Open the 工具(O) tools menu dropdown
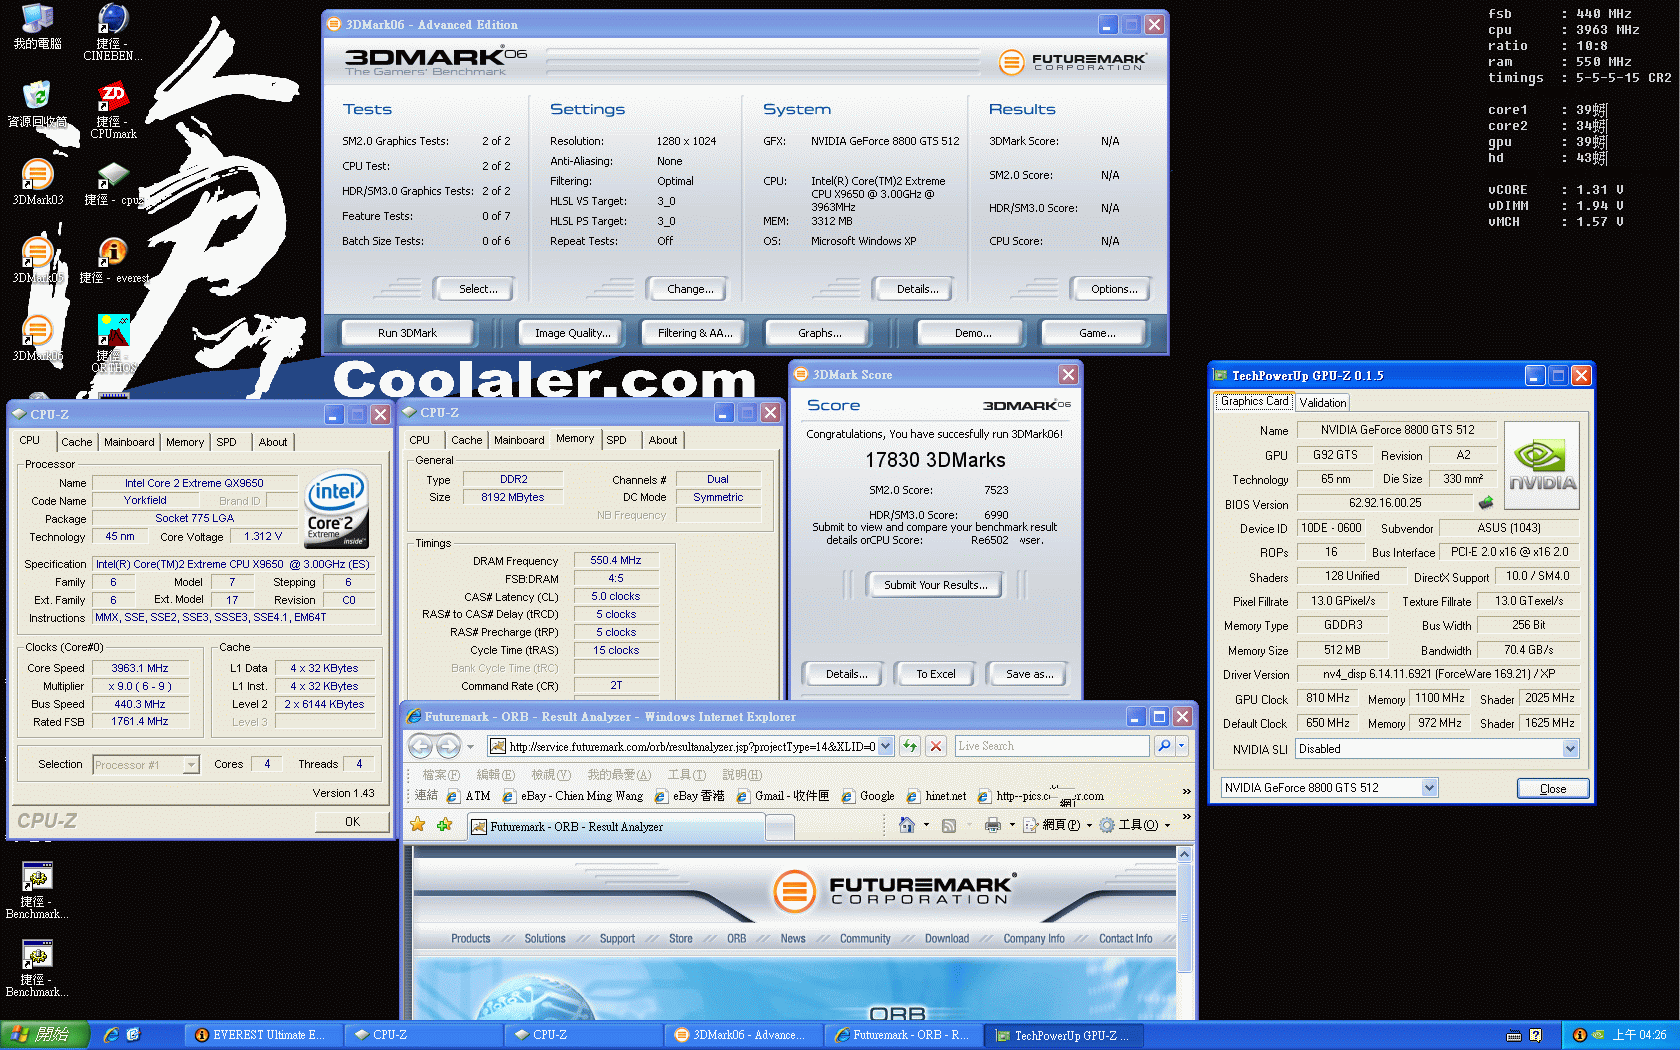Image resolution: width=1680 pixels, height=1050 pixels. click(x=1134, y=825)
